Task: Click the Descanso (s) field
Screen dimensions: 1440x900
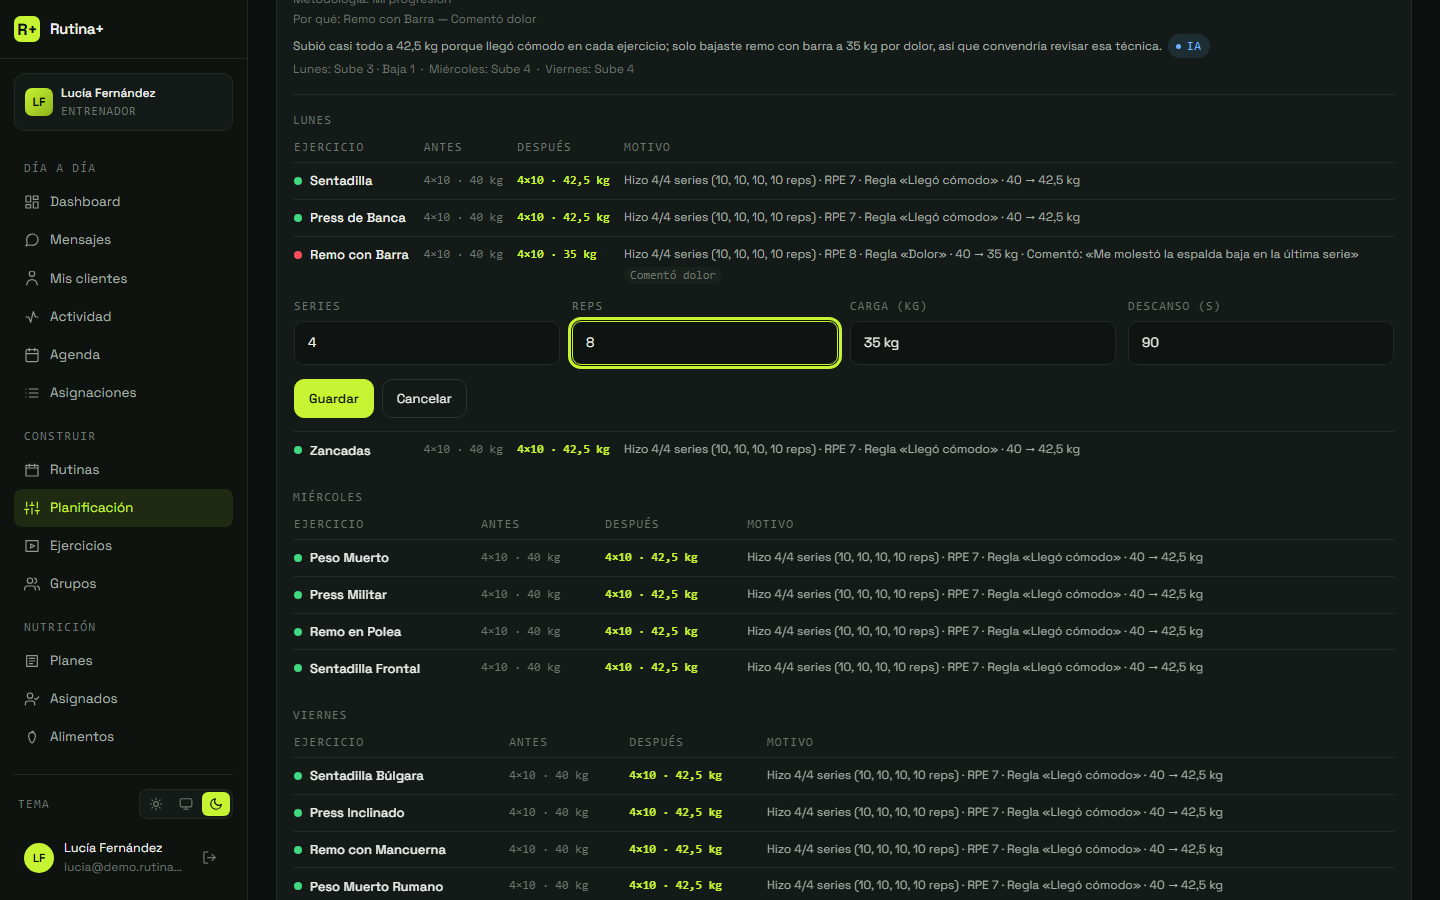Action: click(1261, 343)
